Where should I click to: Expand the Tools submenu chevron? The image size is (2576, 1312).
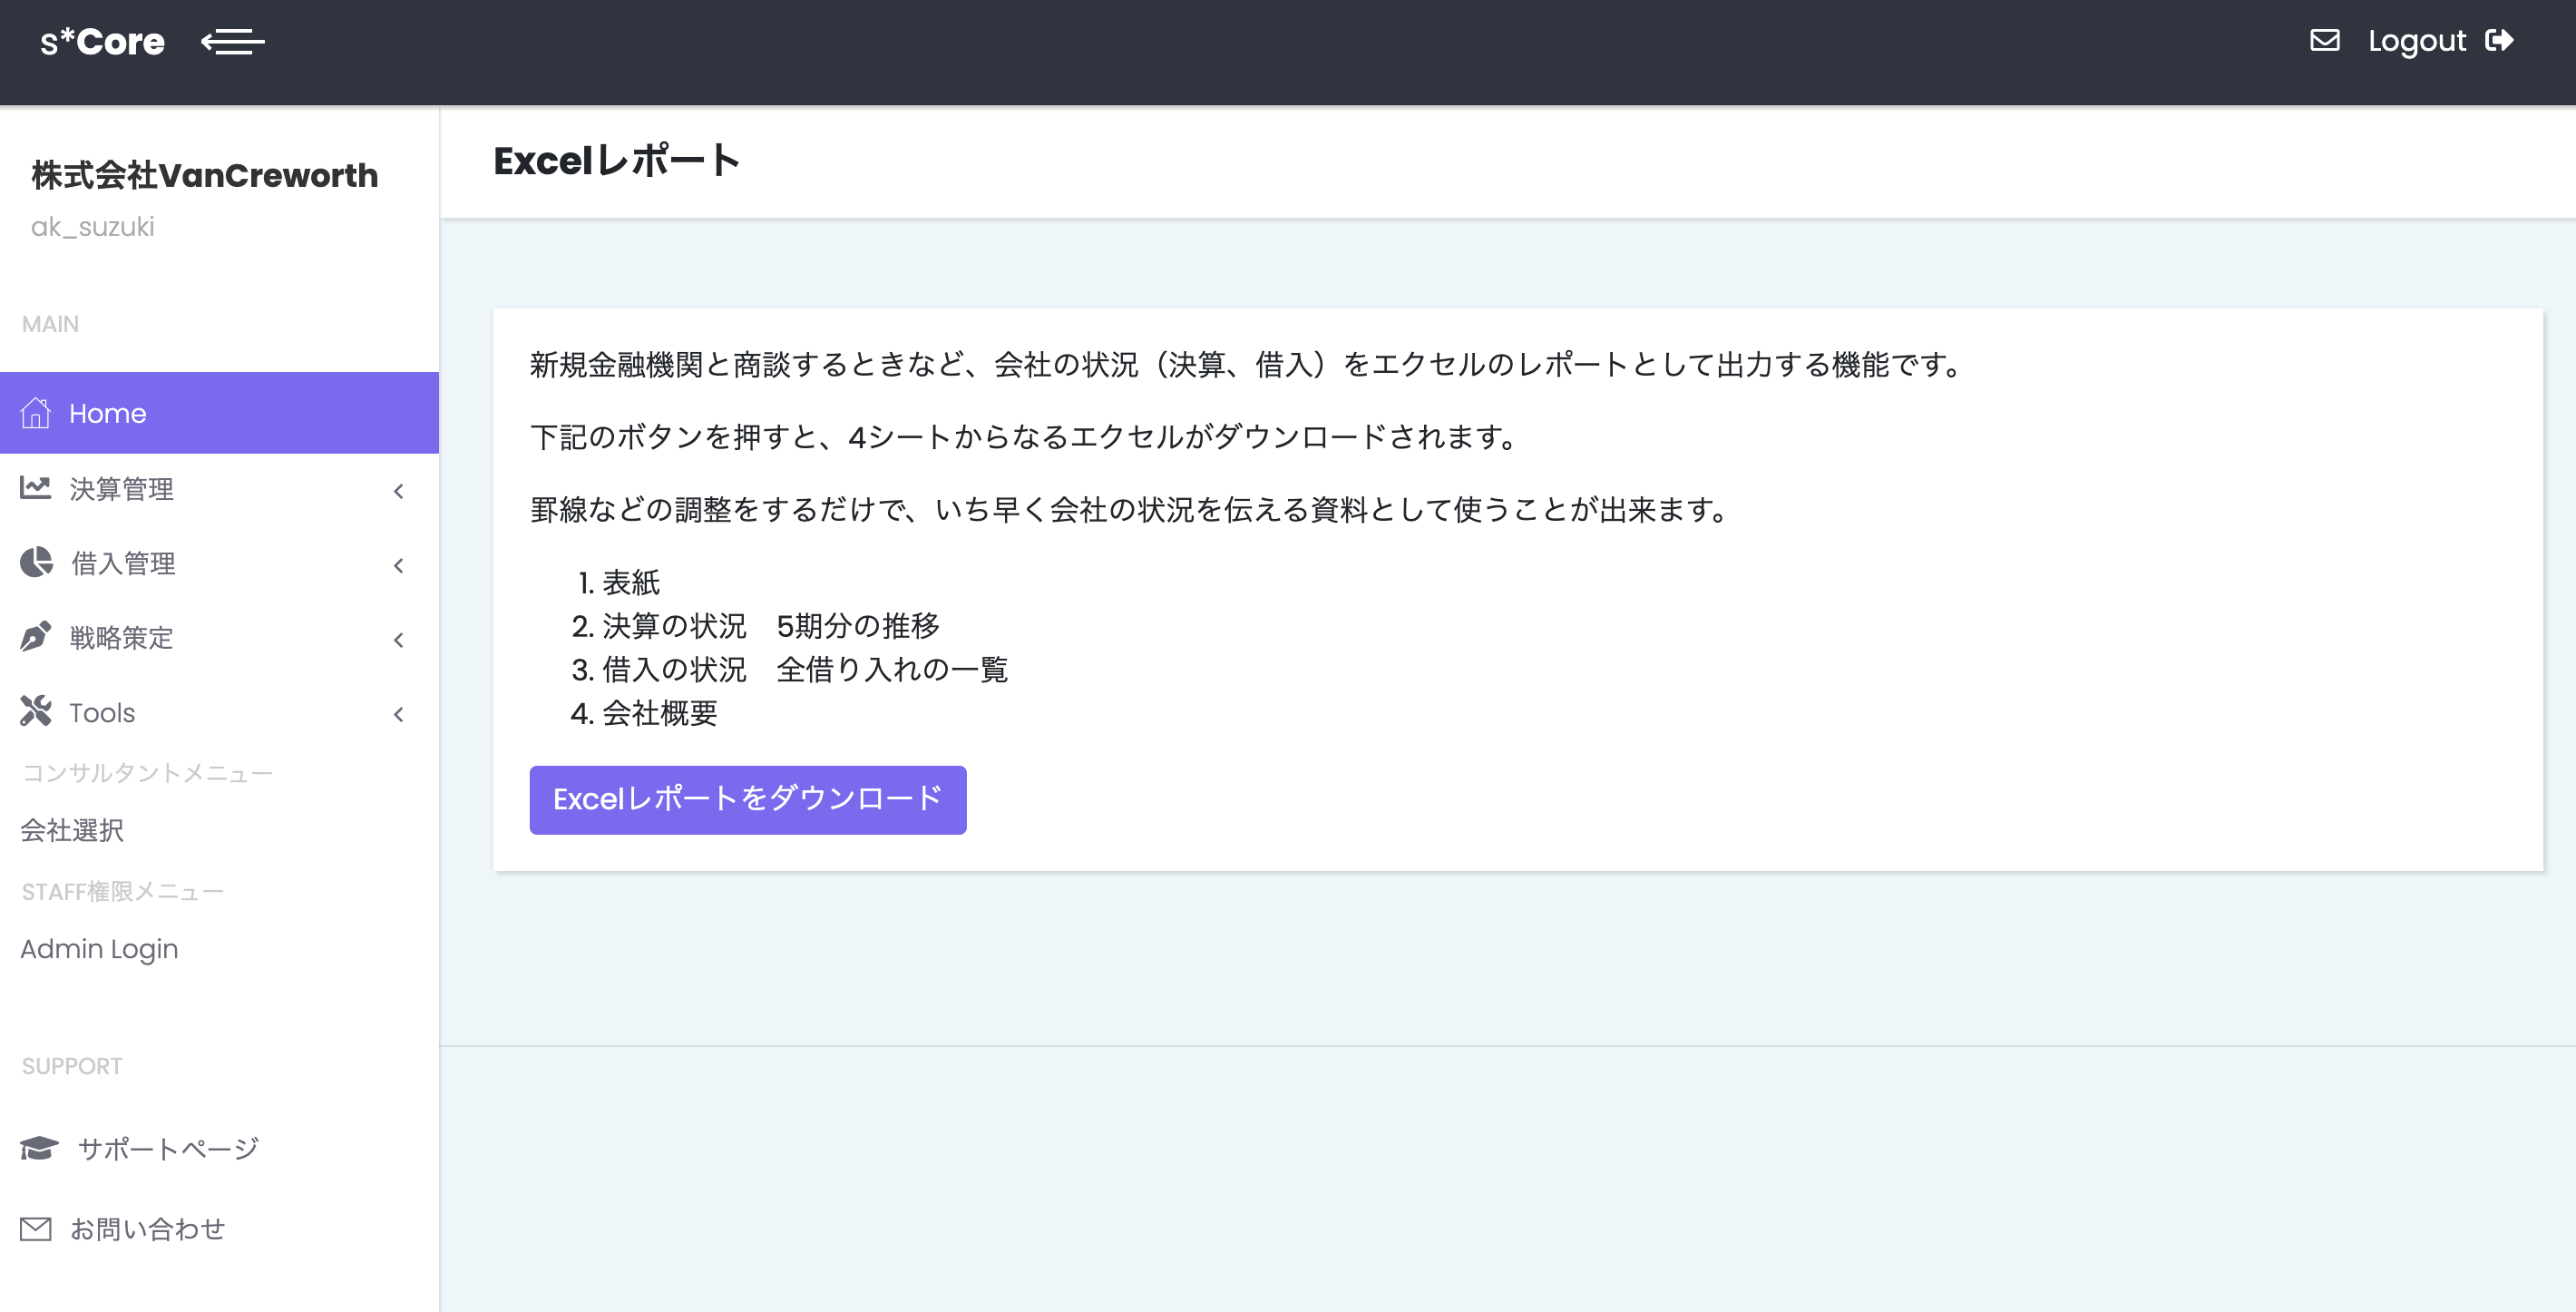398,713
